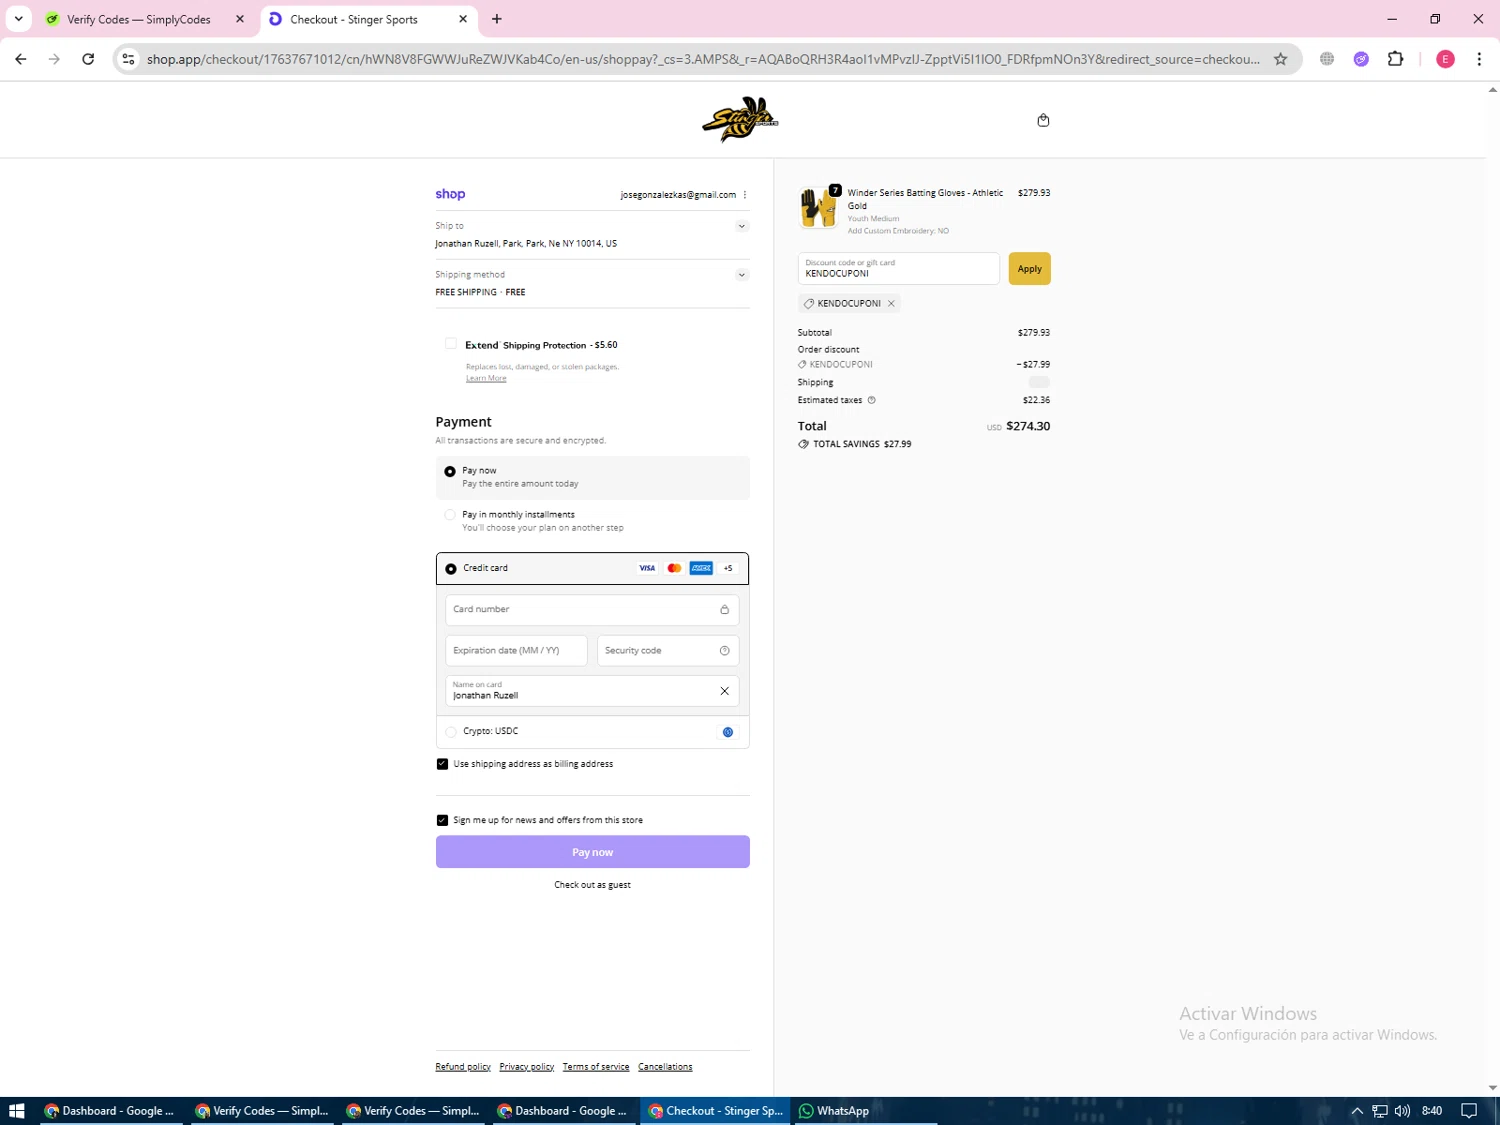Image resolution: width=1500 pixels, height=1125 pixels.
Task: Open the volume control in system tray
Action: click(x=1402, y=1111)
